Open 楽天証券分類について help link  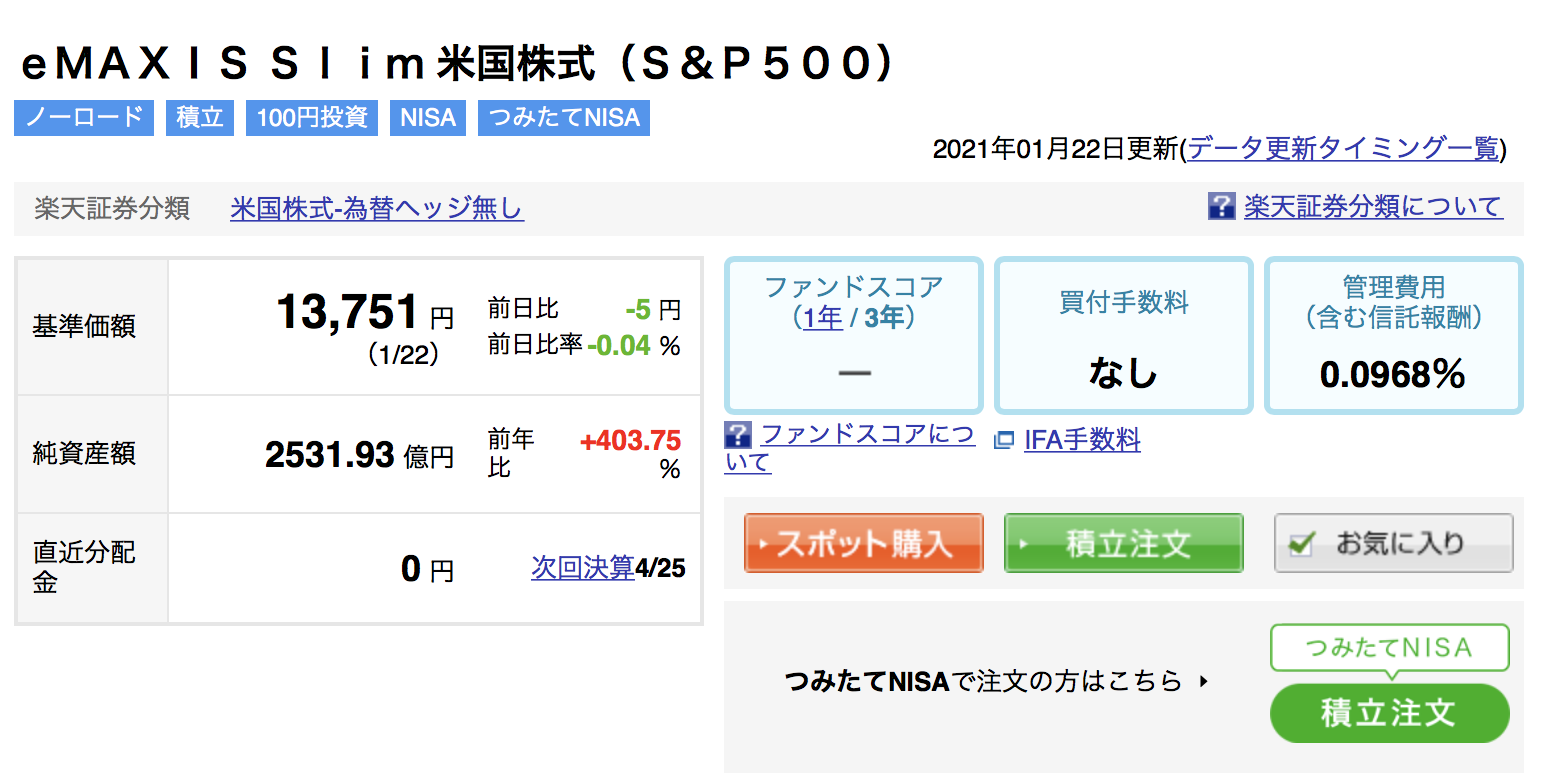(1373, 207)
